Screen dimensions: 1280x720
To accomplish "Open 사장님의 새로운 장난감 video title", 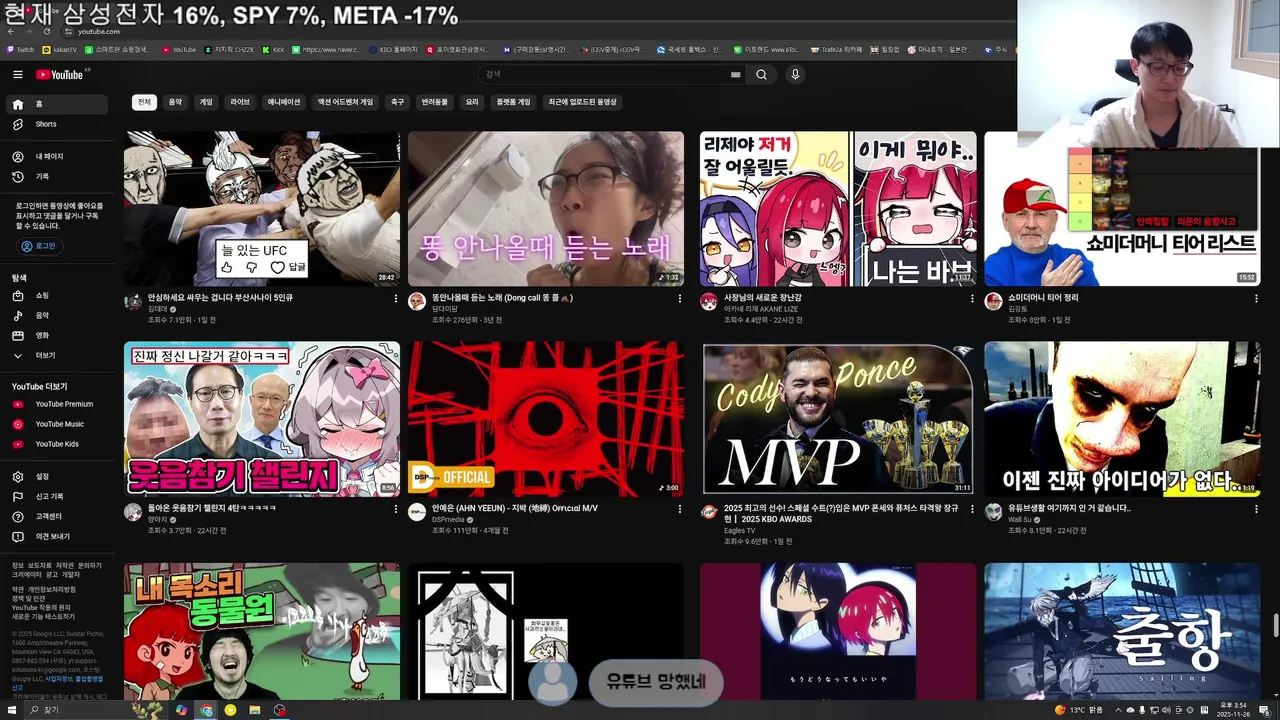I will tap(763, 298).
